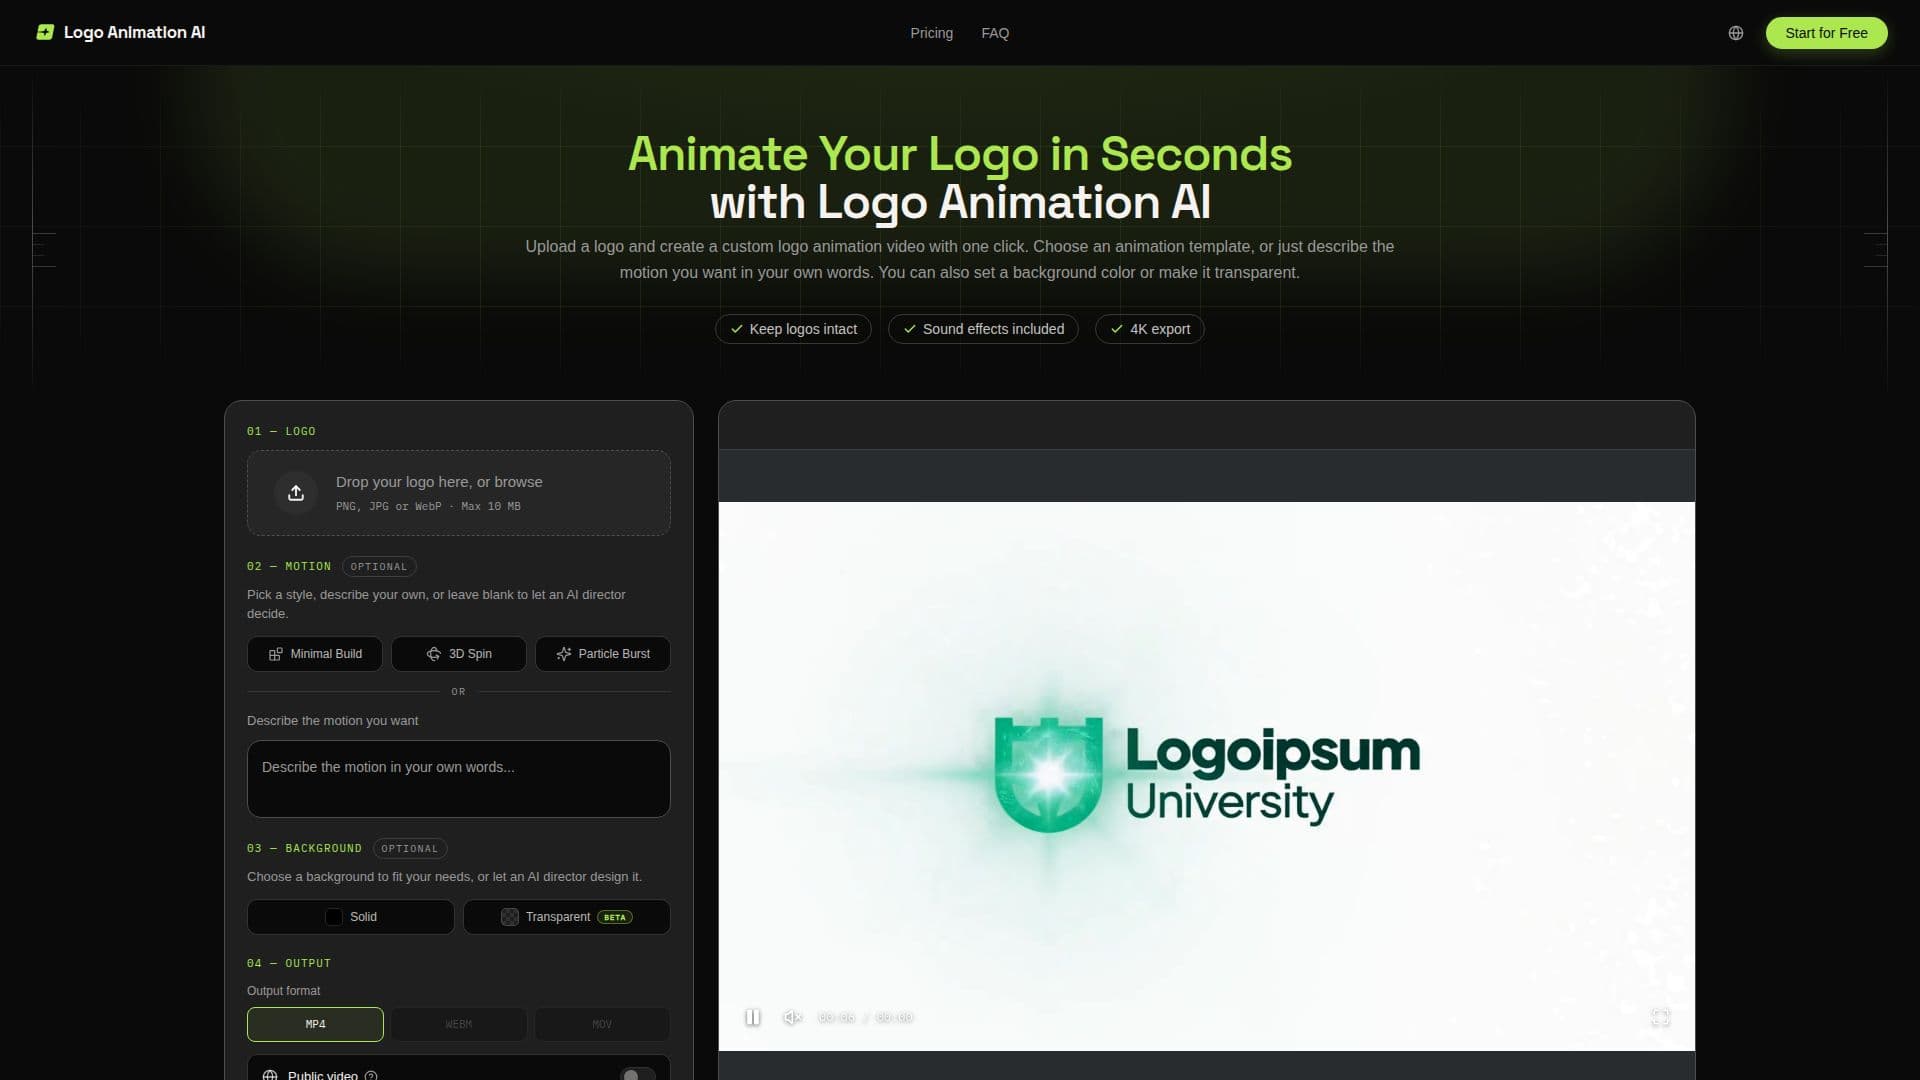Choose the Solid background option
Image resolution: width=1920 pixels, height=1080 pixels.
(351, 917)
